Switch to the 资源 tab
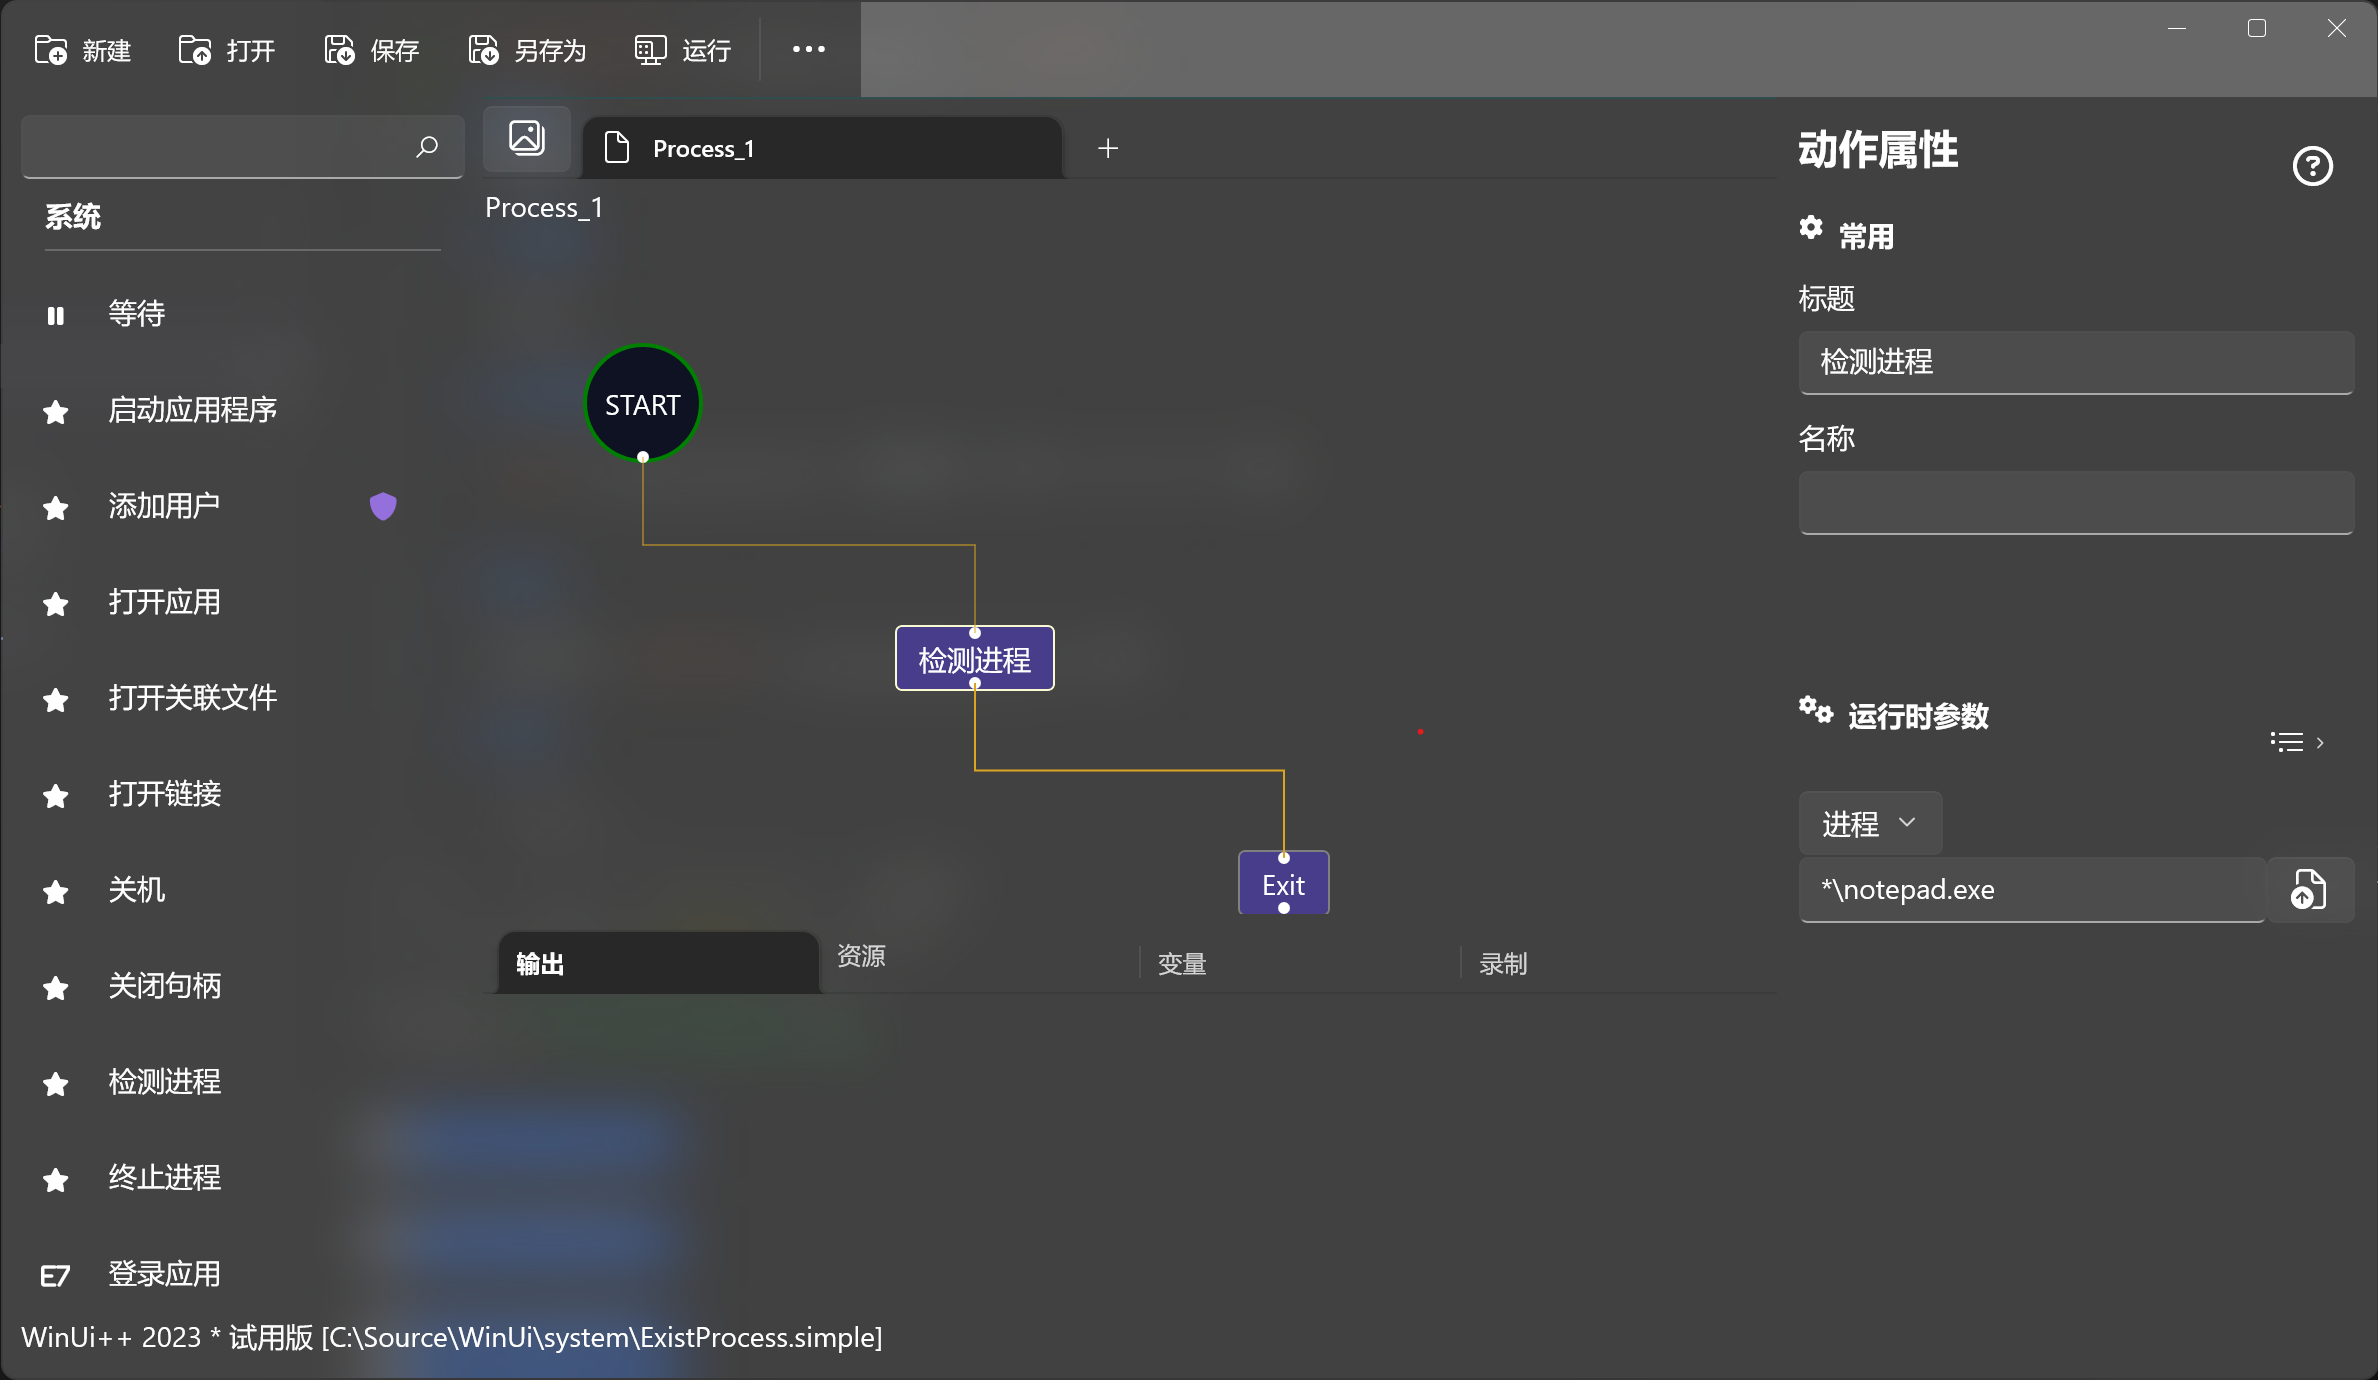The width and height of the screenshot is (2378, 1380). pyautogui.click(x=861, y=956)
